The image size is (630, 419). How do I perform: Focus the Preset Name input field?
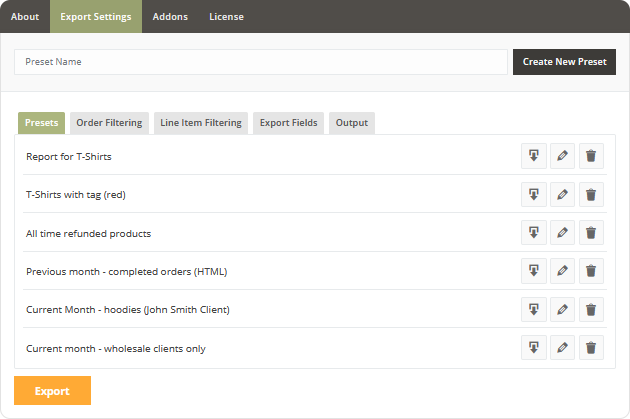click(x=261, y=62)
